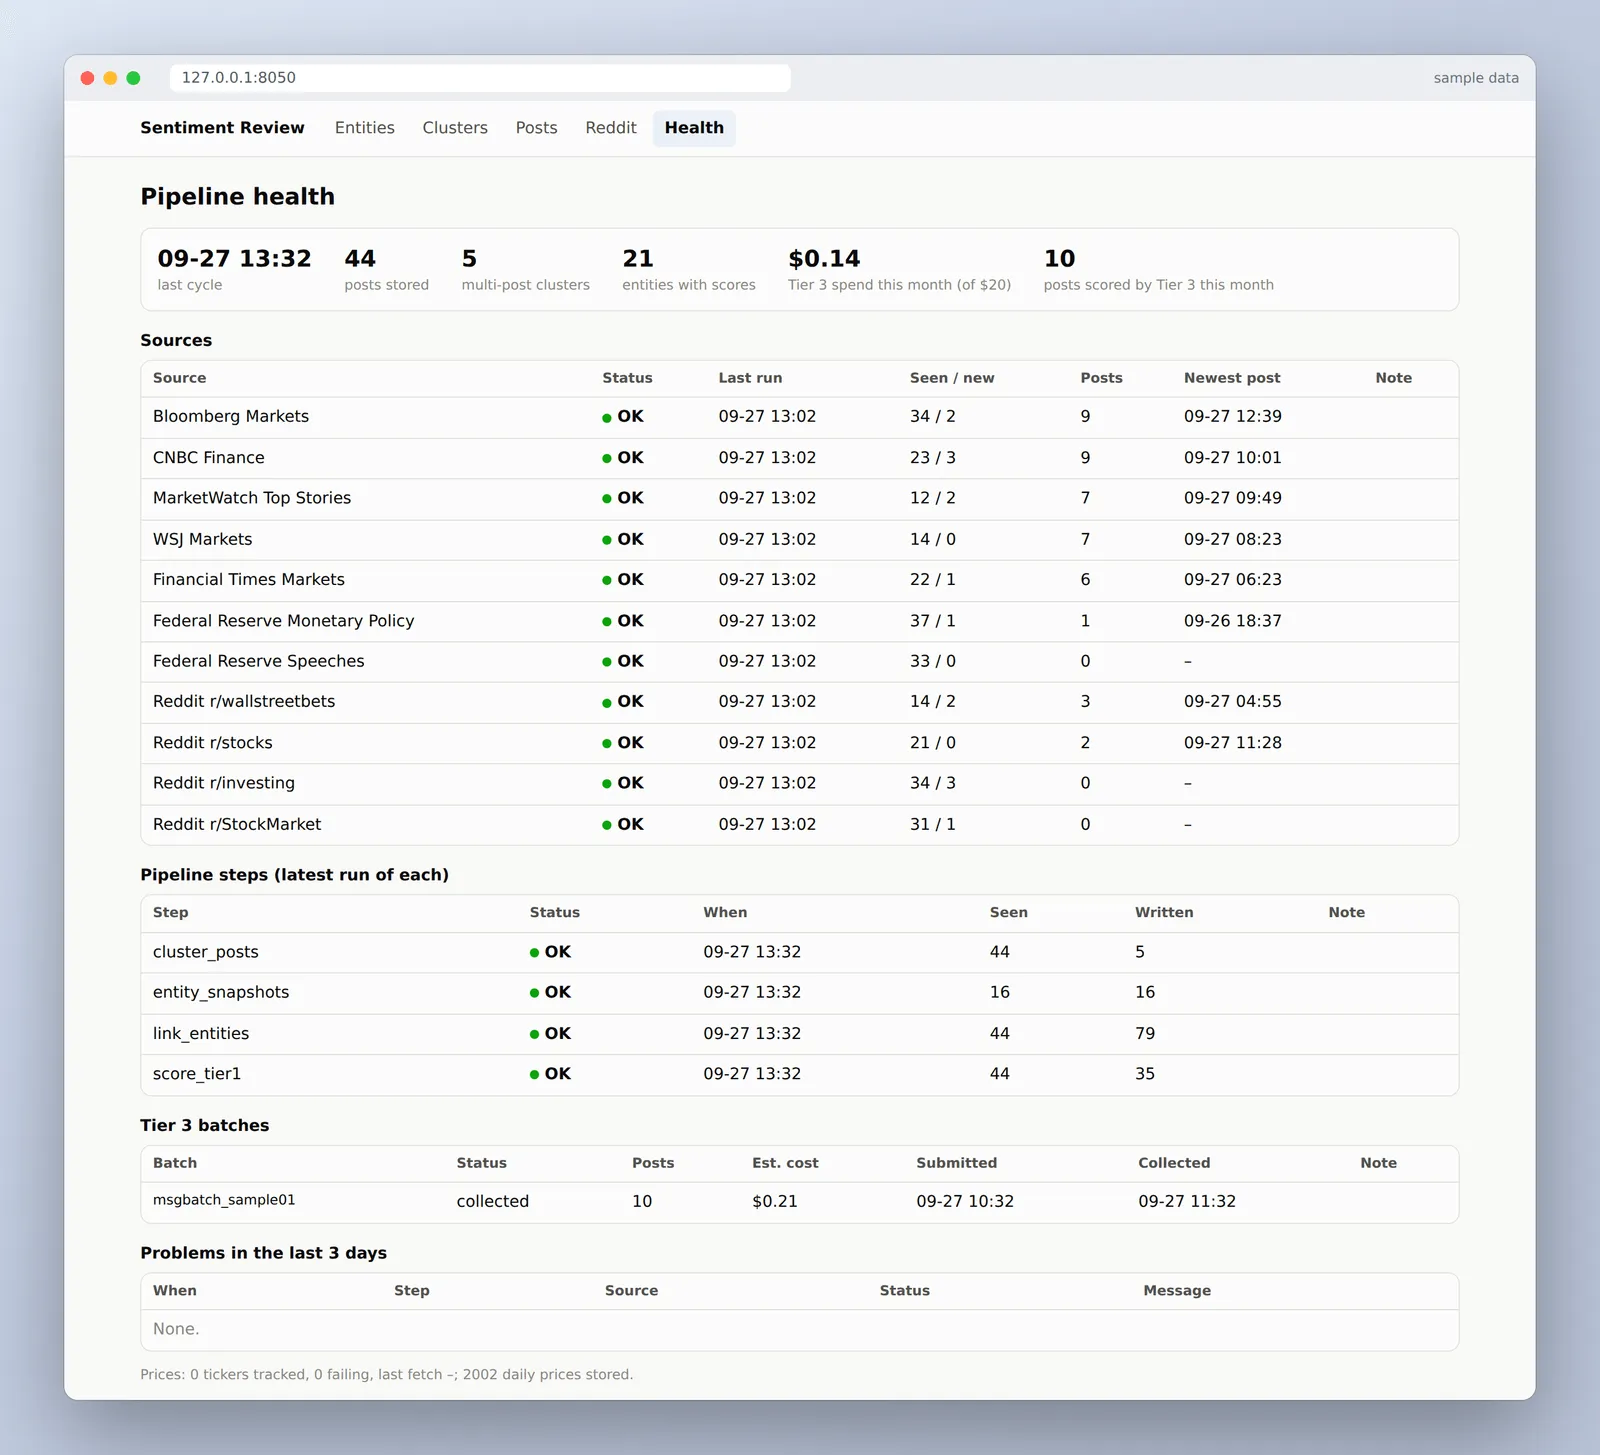The height and width of the screenshot is (1455, 1600).
Task: Click status dot for Federal Reserve Monetary Policy
Action: (x=607, y=622)
